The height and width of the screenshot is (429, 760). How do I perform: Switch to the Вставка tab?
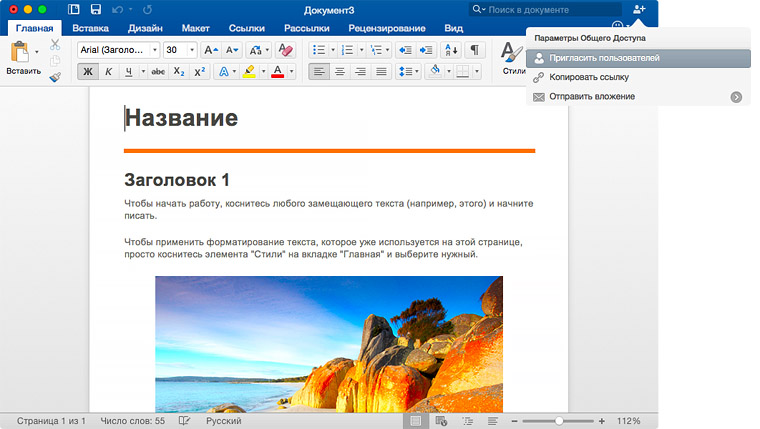tap(91, 29)
